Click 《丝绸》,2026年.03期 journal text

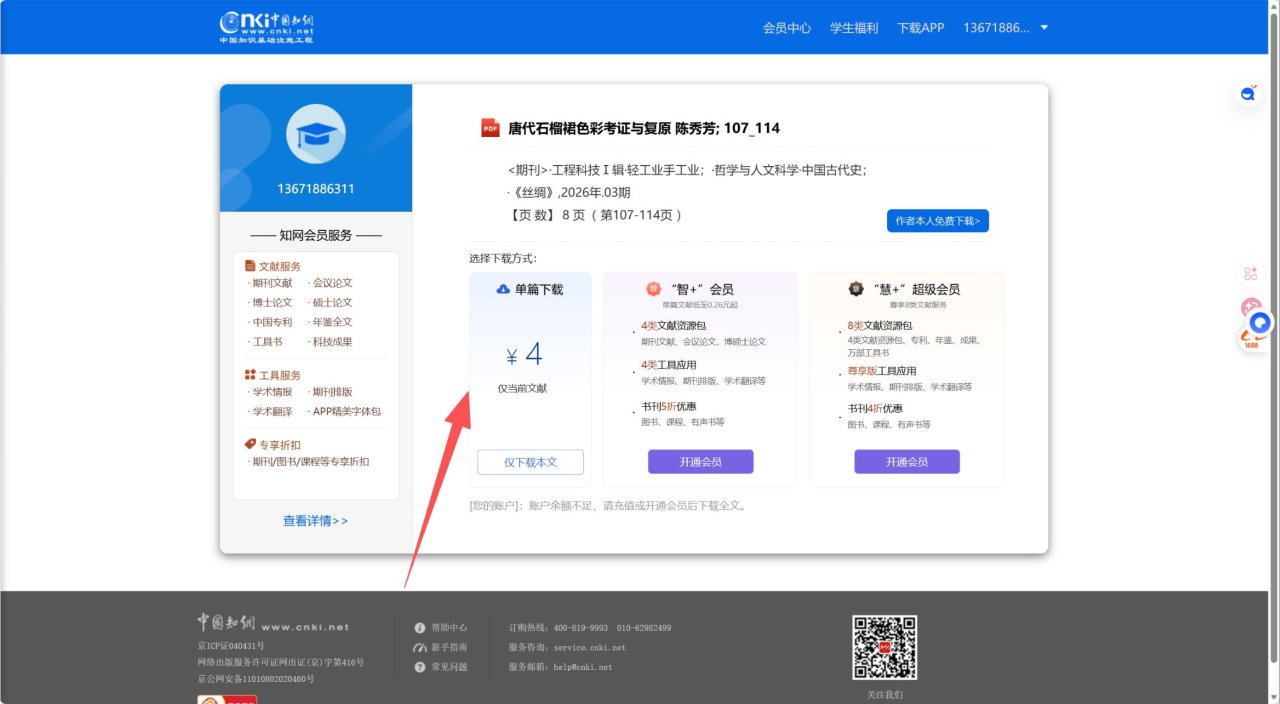[x=572, y=193]
